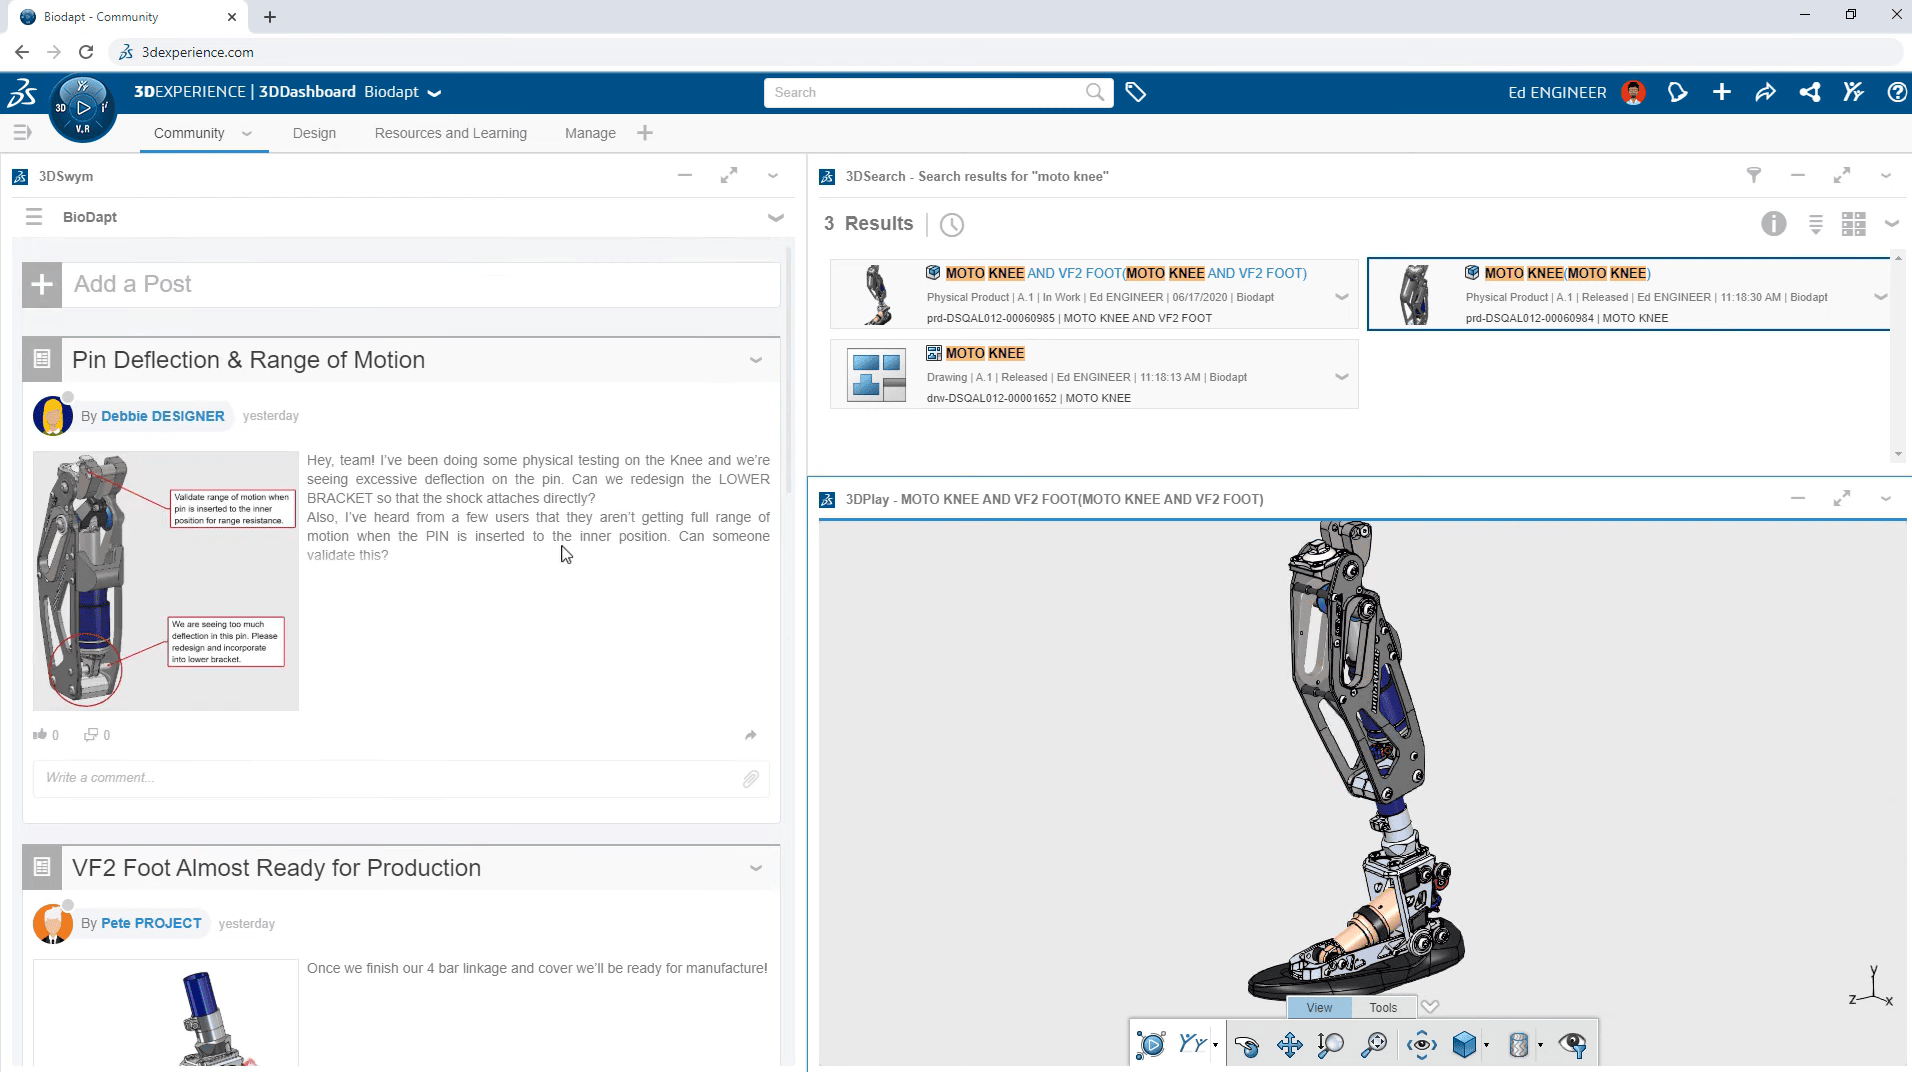Viewport: 1912px width, 1072px height.
Task: Open the comment count on the Pin Deflection post
Action: tap(97, 735)
